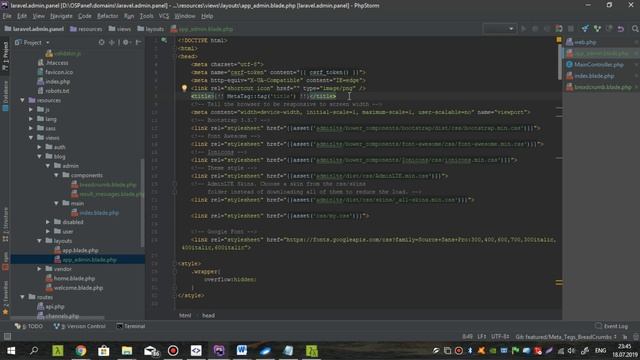
Task: Toggle the Database tool window side tab
Action: point(5,96)
